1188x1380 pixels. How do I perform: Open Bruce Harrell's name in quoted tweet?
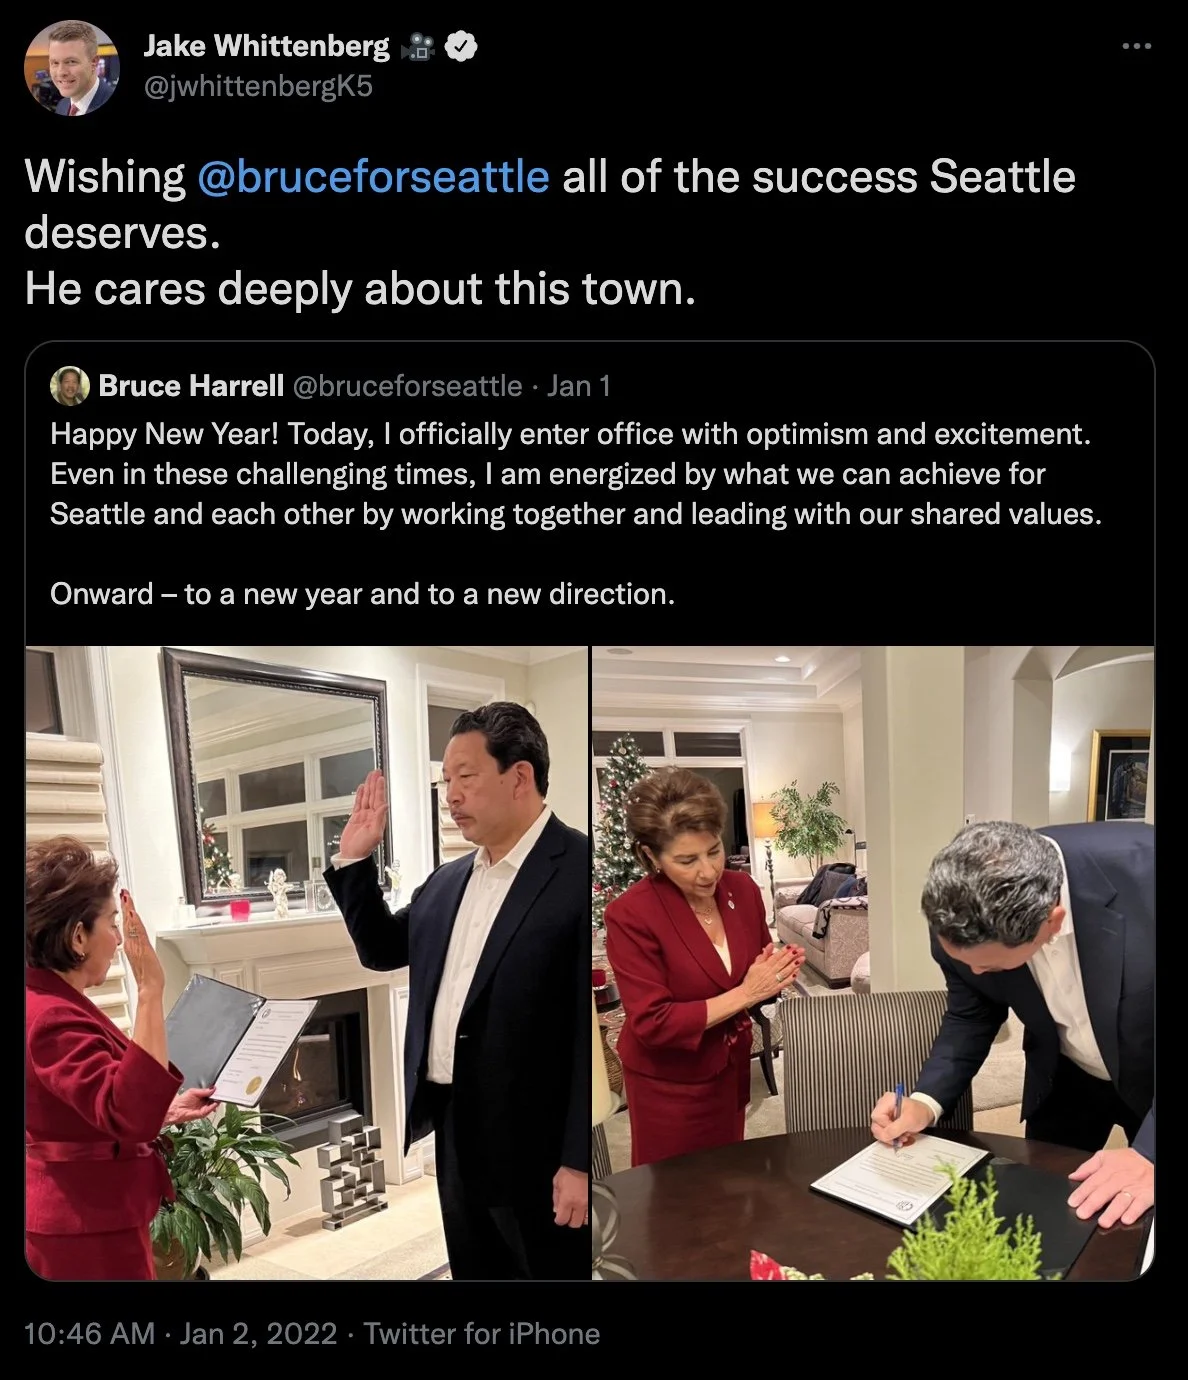191,386
